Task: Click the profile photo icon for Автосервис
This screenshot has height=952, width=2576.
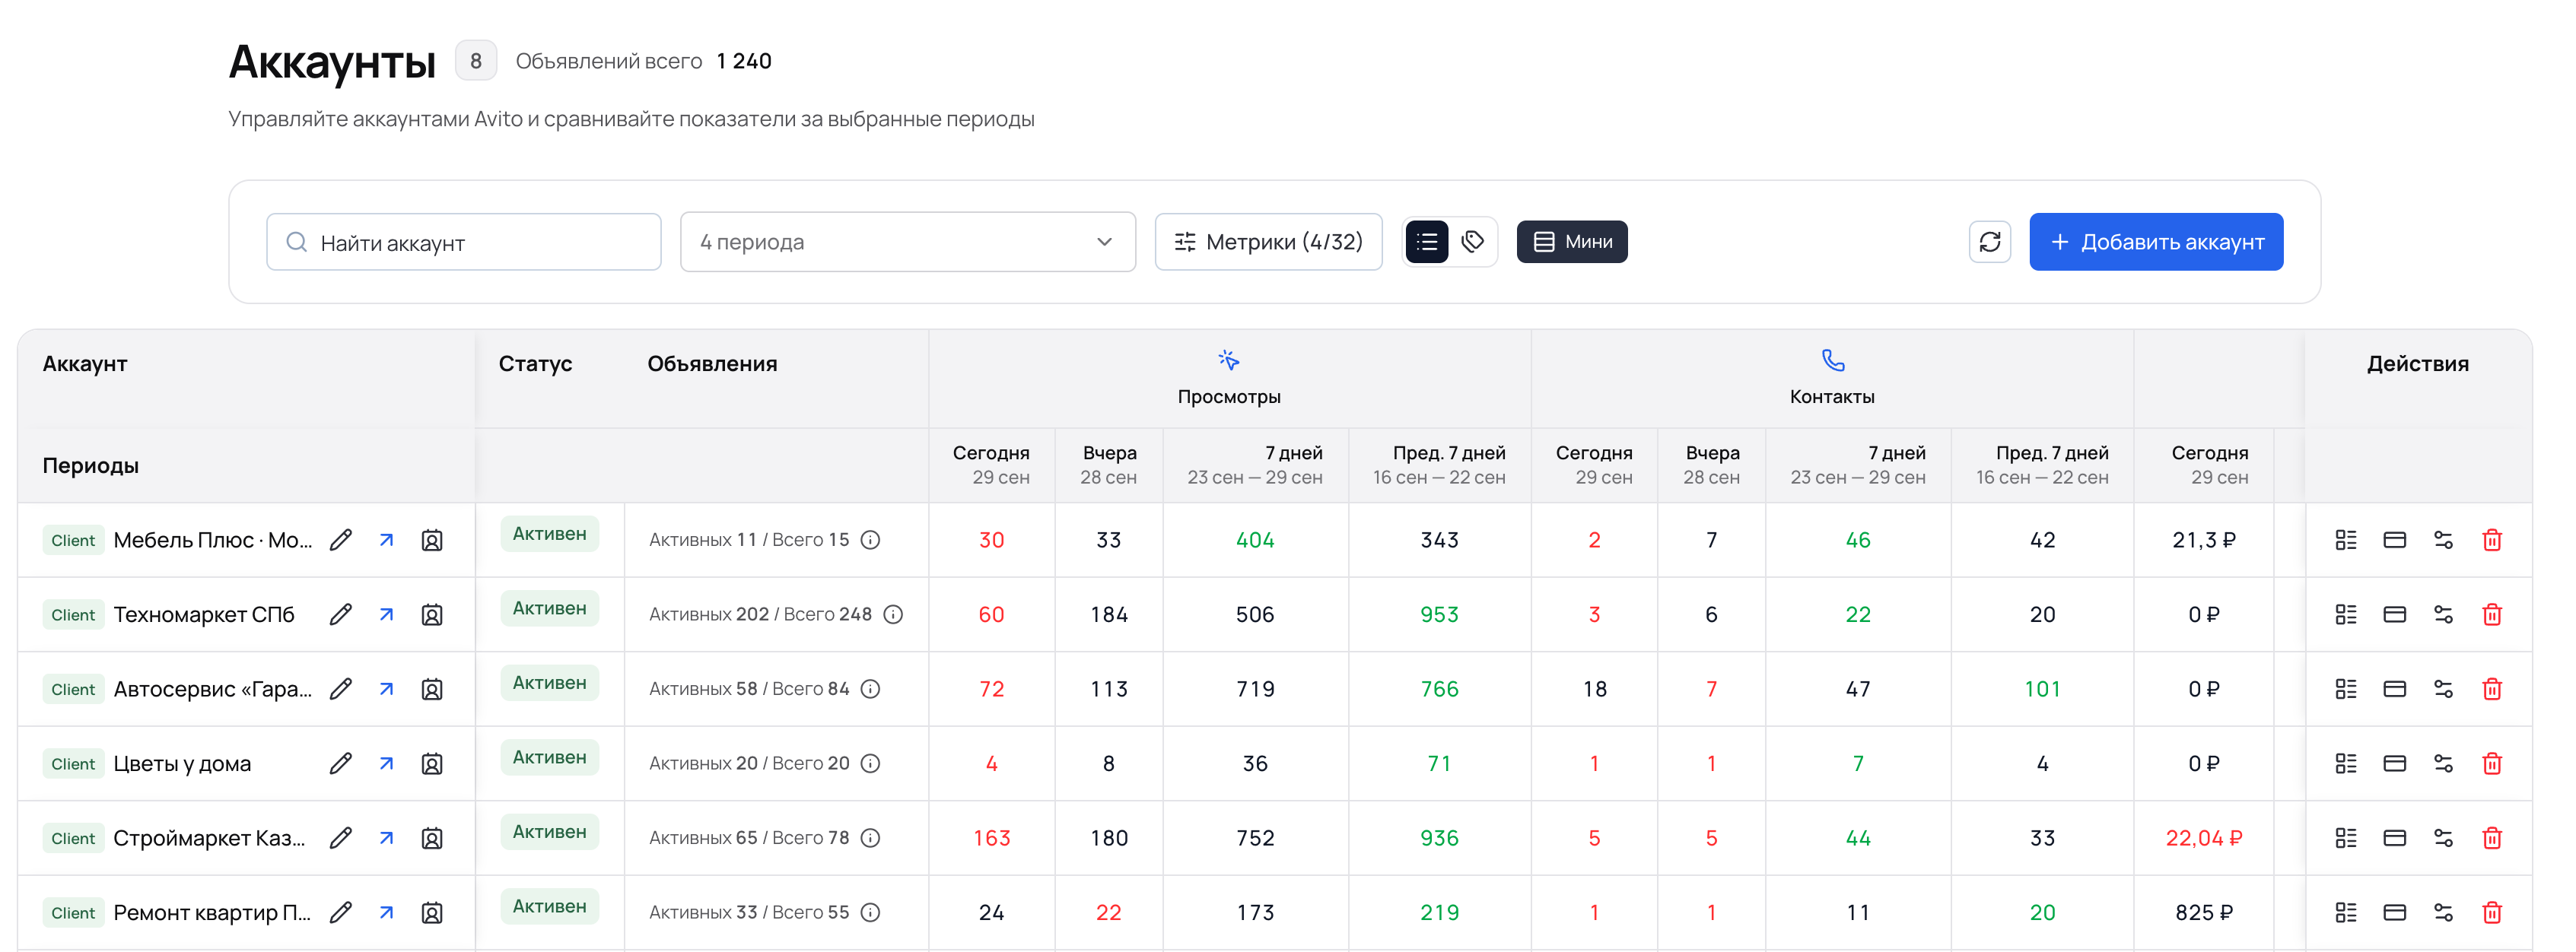Action: pyautogui.click(x=431, y=689)
